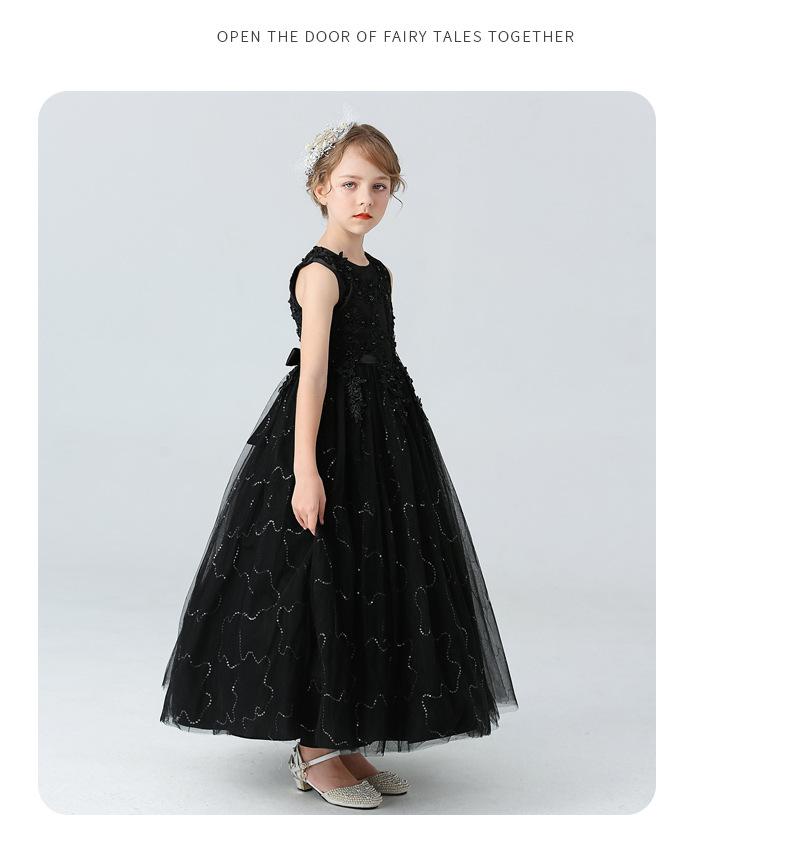Click the floral headpiece in hair
This screenshot has height=863, width=790.
click(328, 145)
